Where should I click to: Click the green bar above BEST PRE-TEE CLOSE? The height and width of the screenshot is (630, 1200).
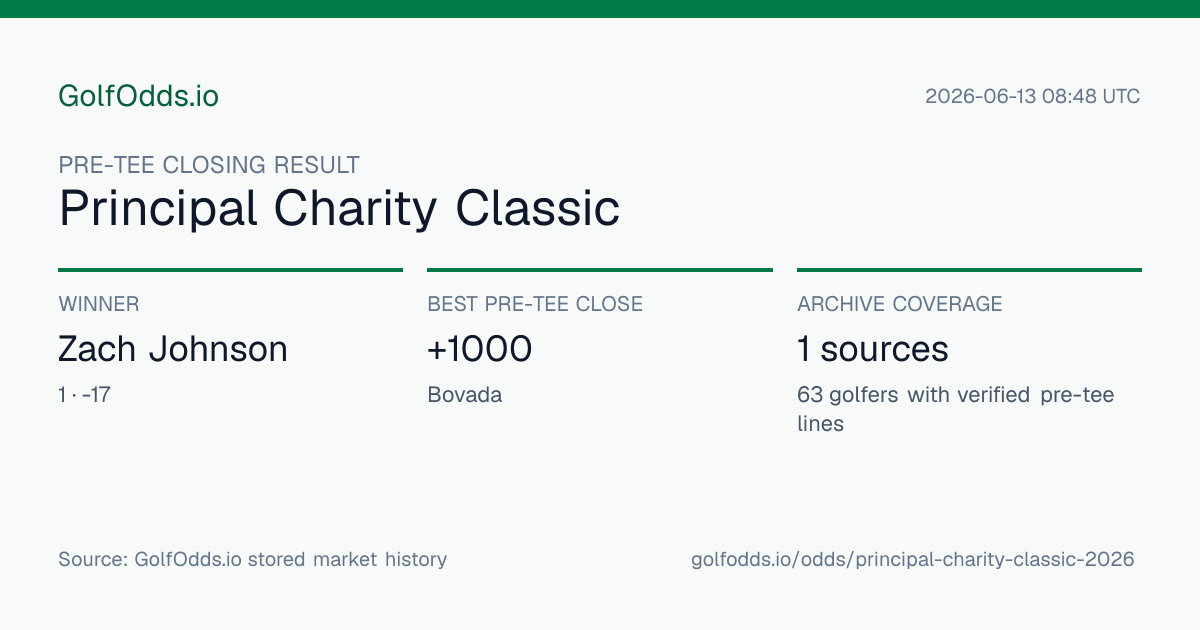click(x=600, y=270)
